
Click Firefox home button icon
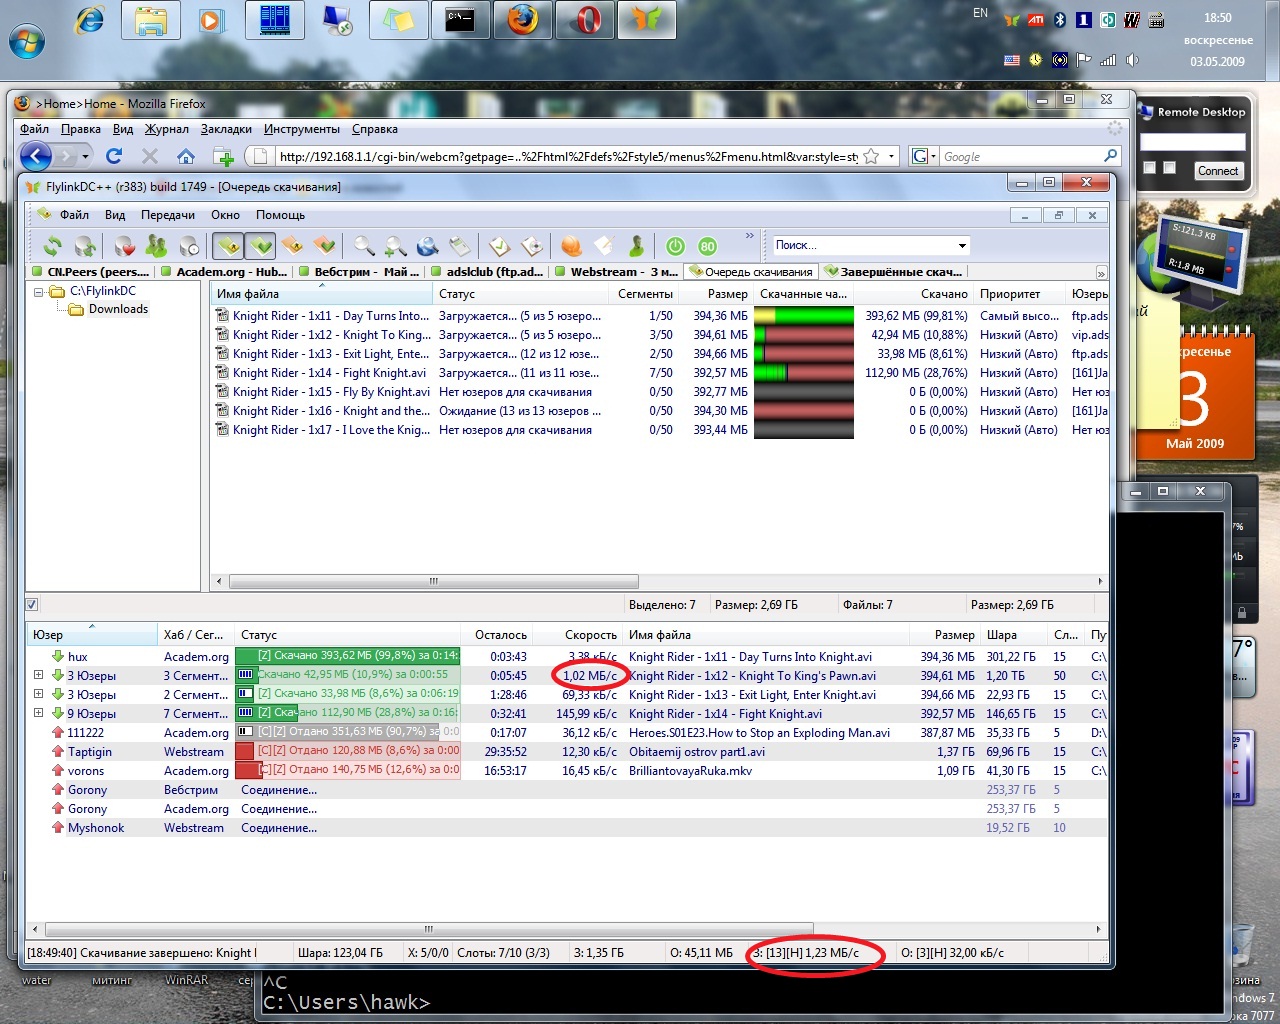186,157
